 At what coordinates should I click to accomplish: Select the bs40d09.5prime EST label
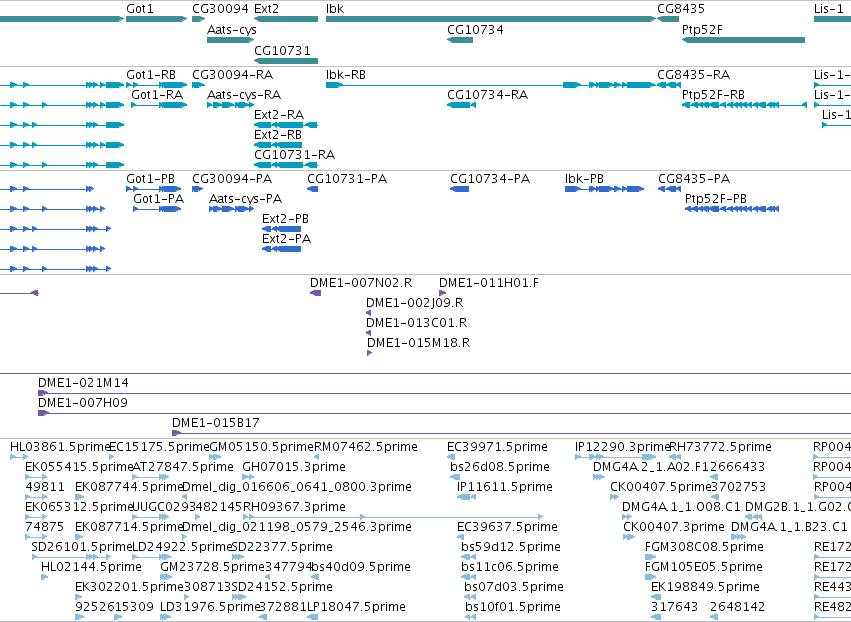click(361, 568)
